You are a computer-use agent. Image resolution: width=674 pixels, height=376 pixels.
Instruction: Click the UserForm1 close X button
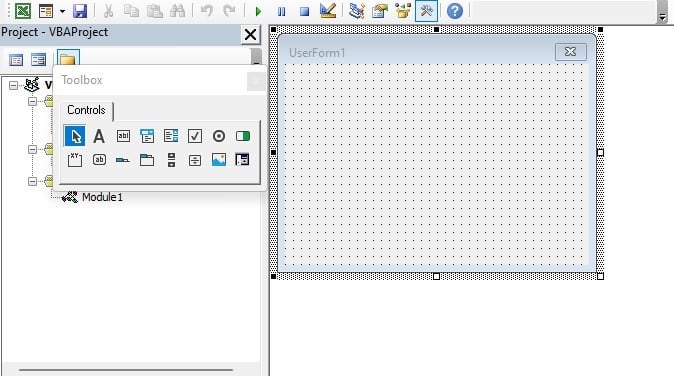tap(570, 52)
